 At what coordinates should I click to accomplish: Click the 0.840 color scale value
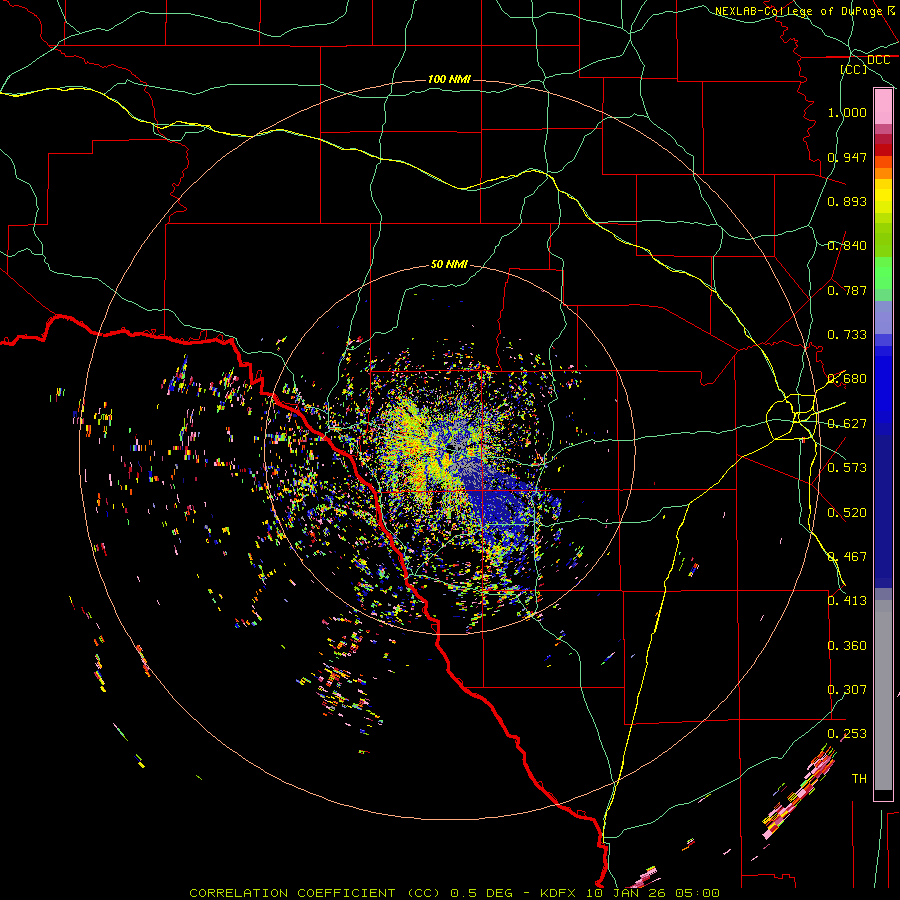click(x=847, y=246)
